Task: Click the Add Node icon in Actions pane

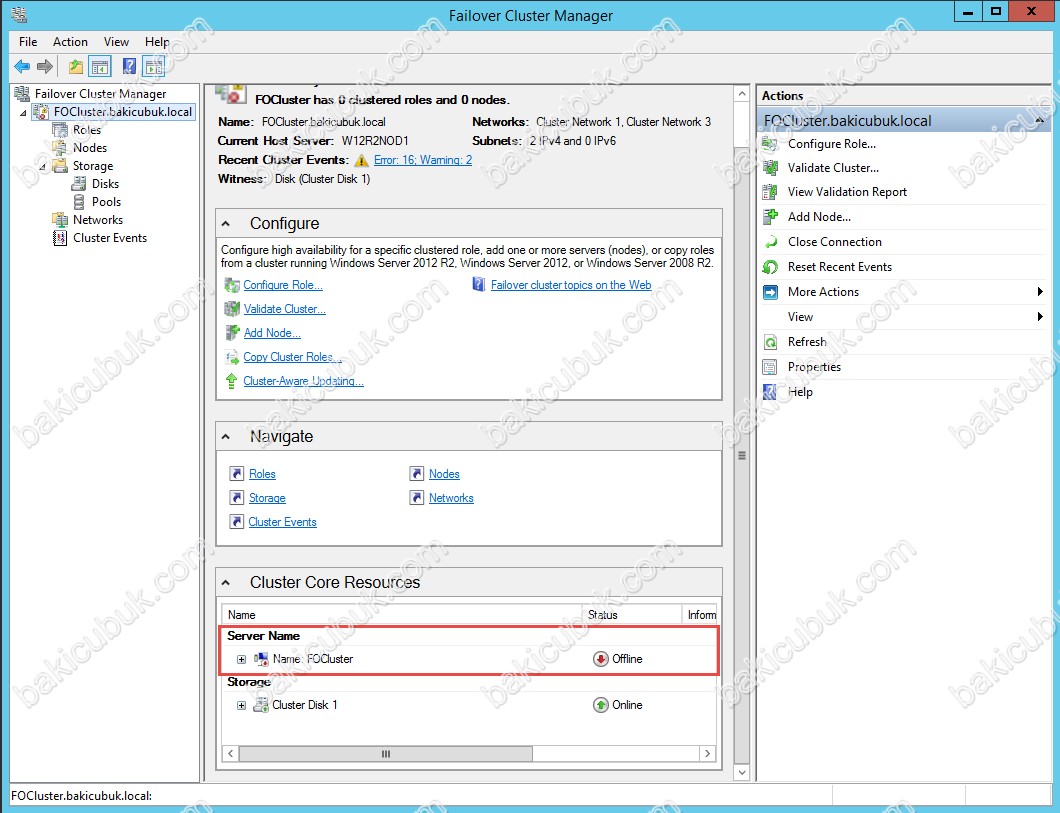Action: [770, 217]
